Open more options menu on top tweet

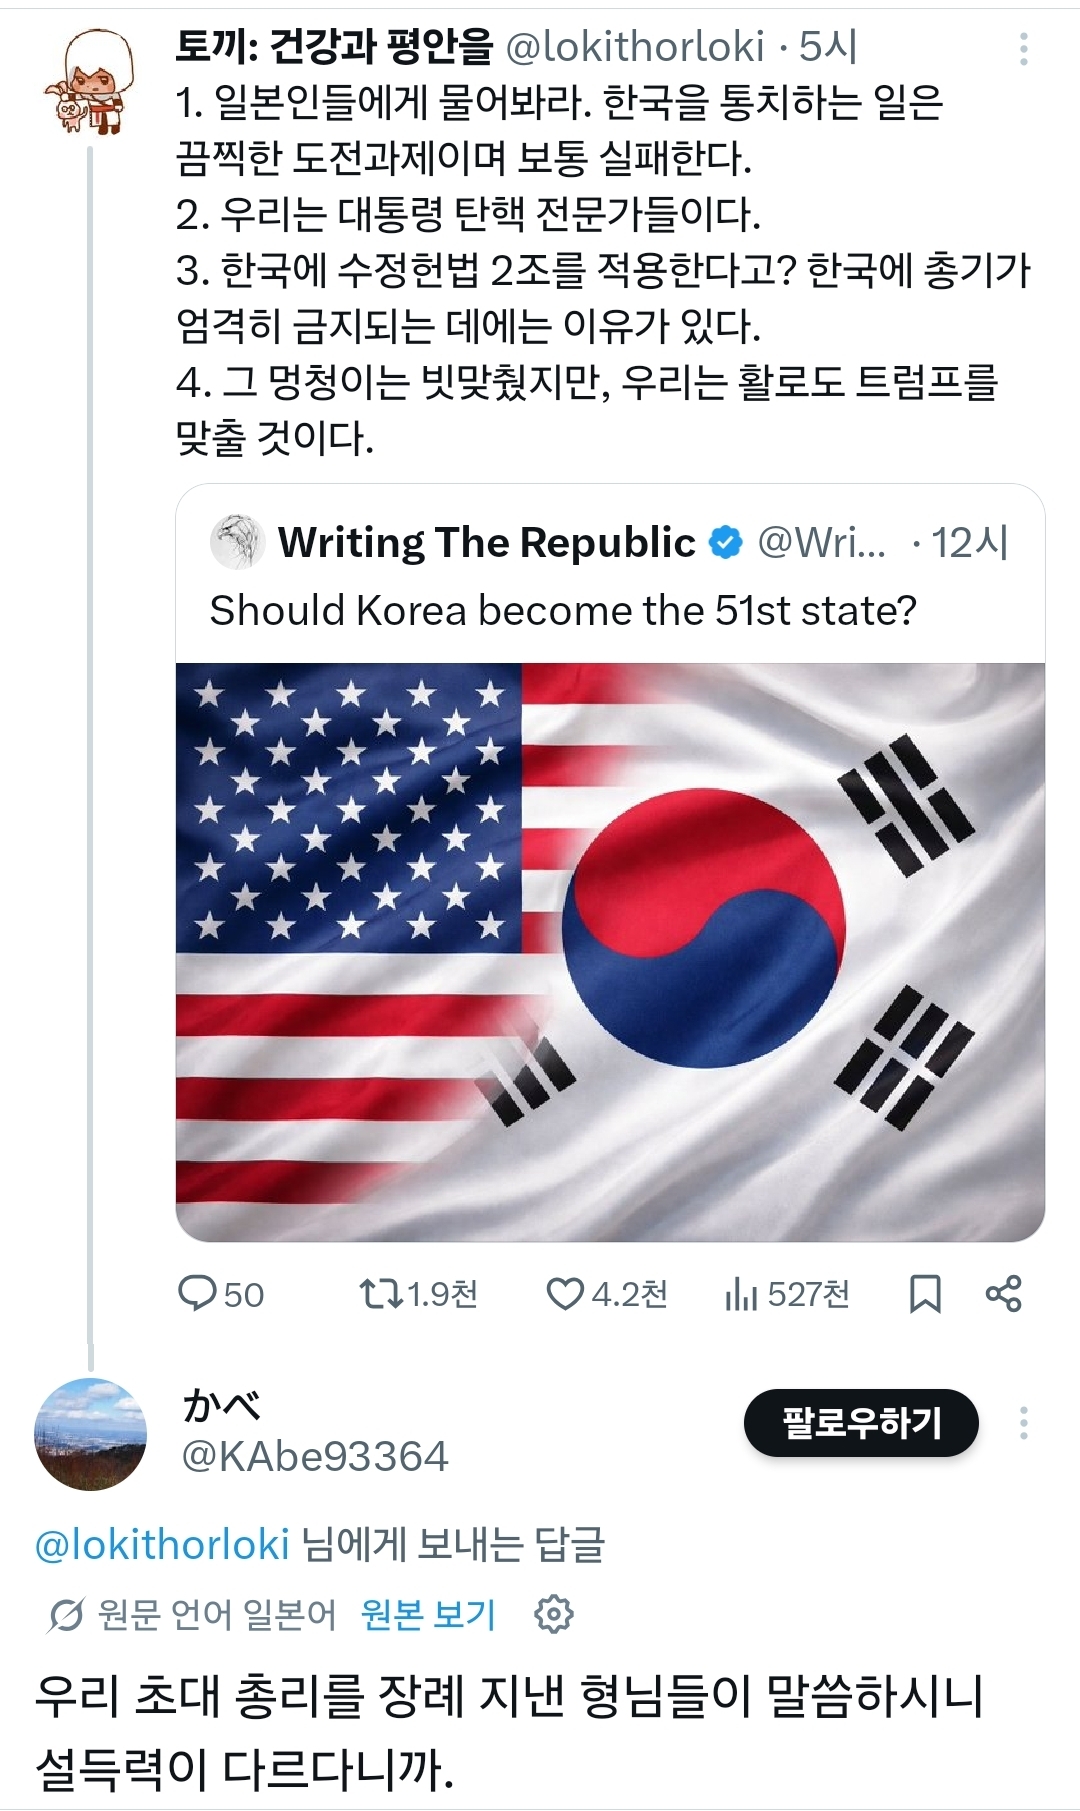1023,48
